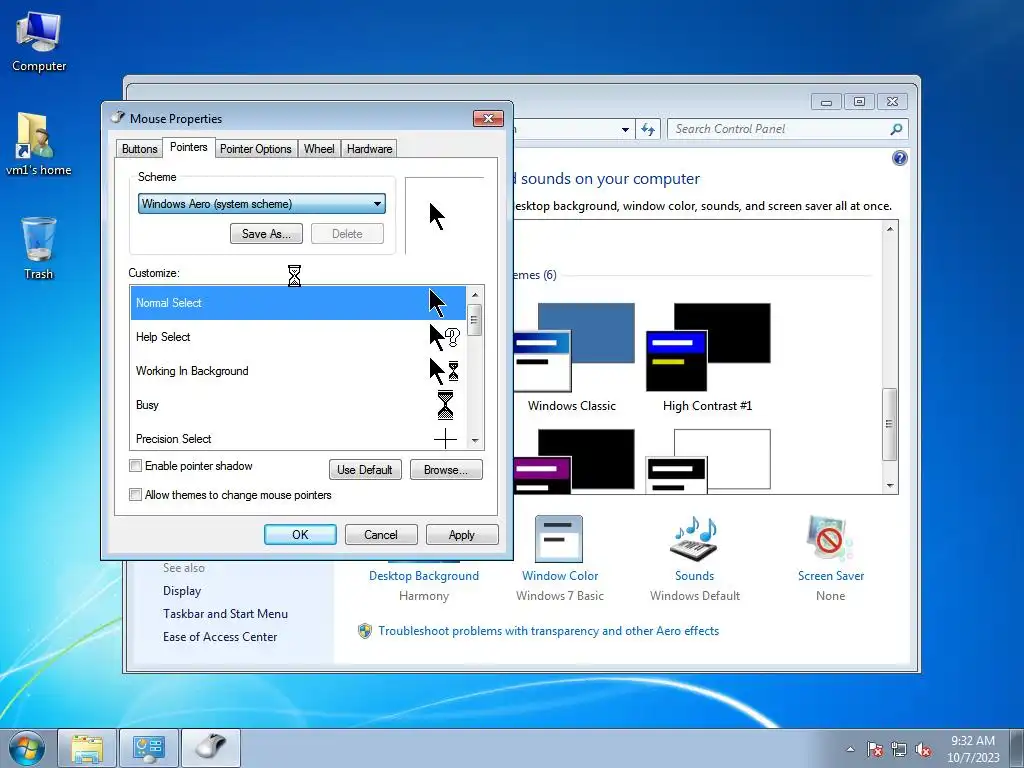Click Cancel in Mouse Properties
The height and width of the screenshot is (768, 1024).
381,535
